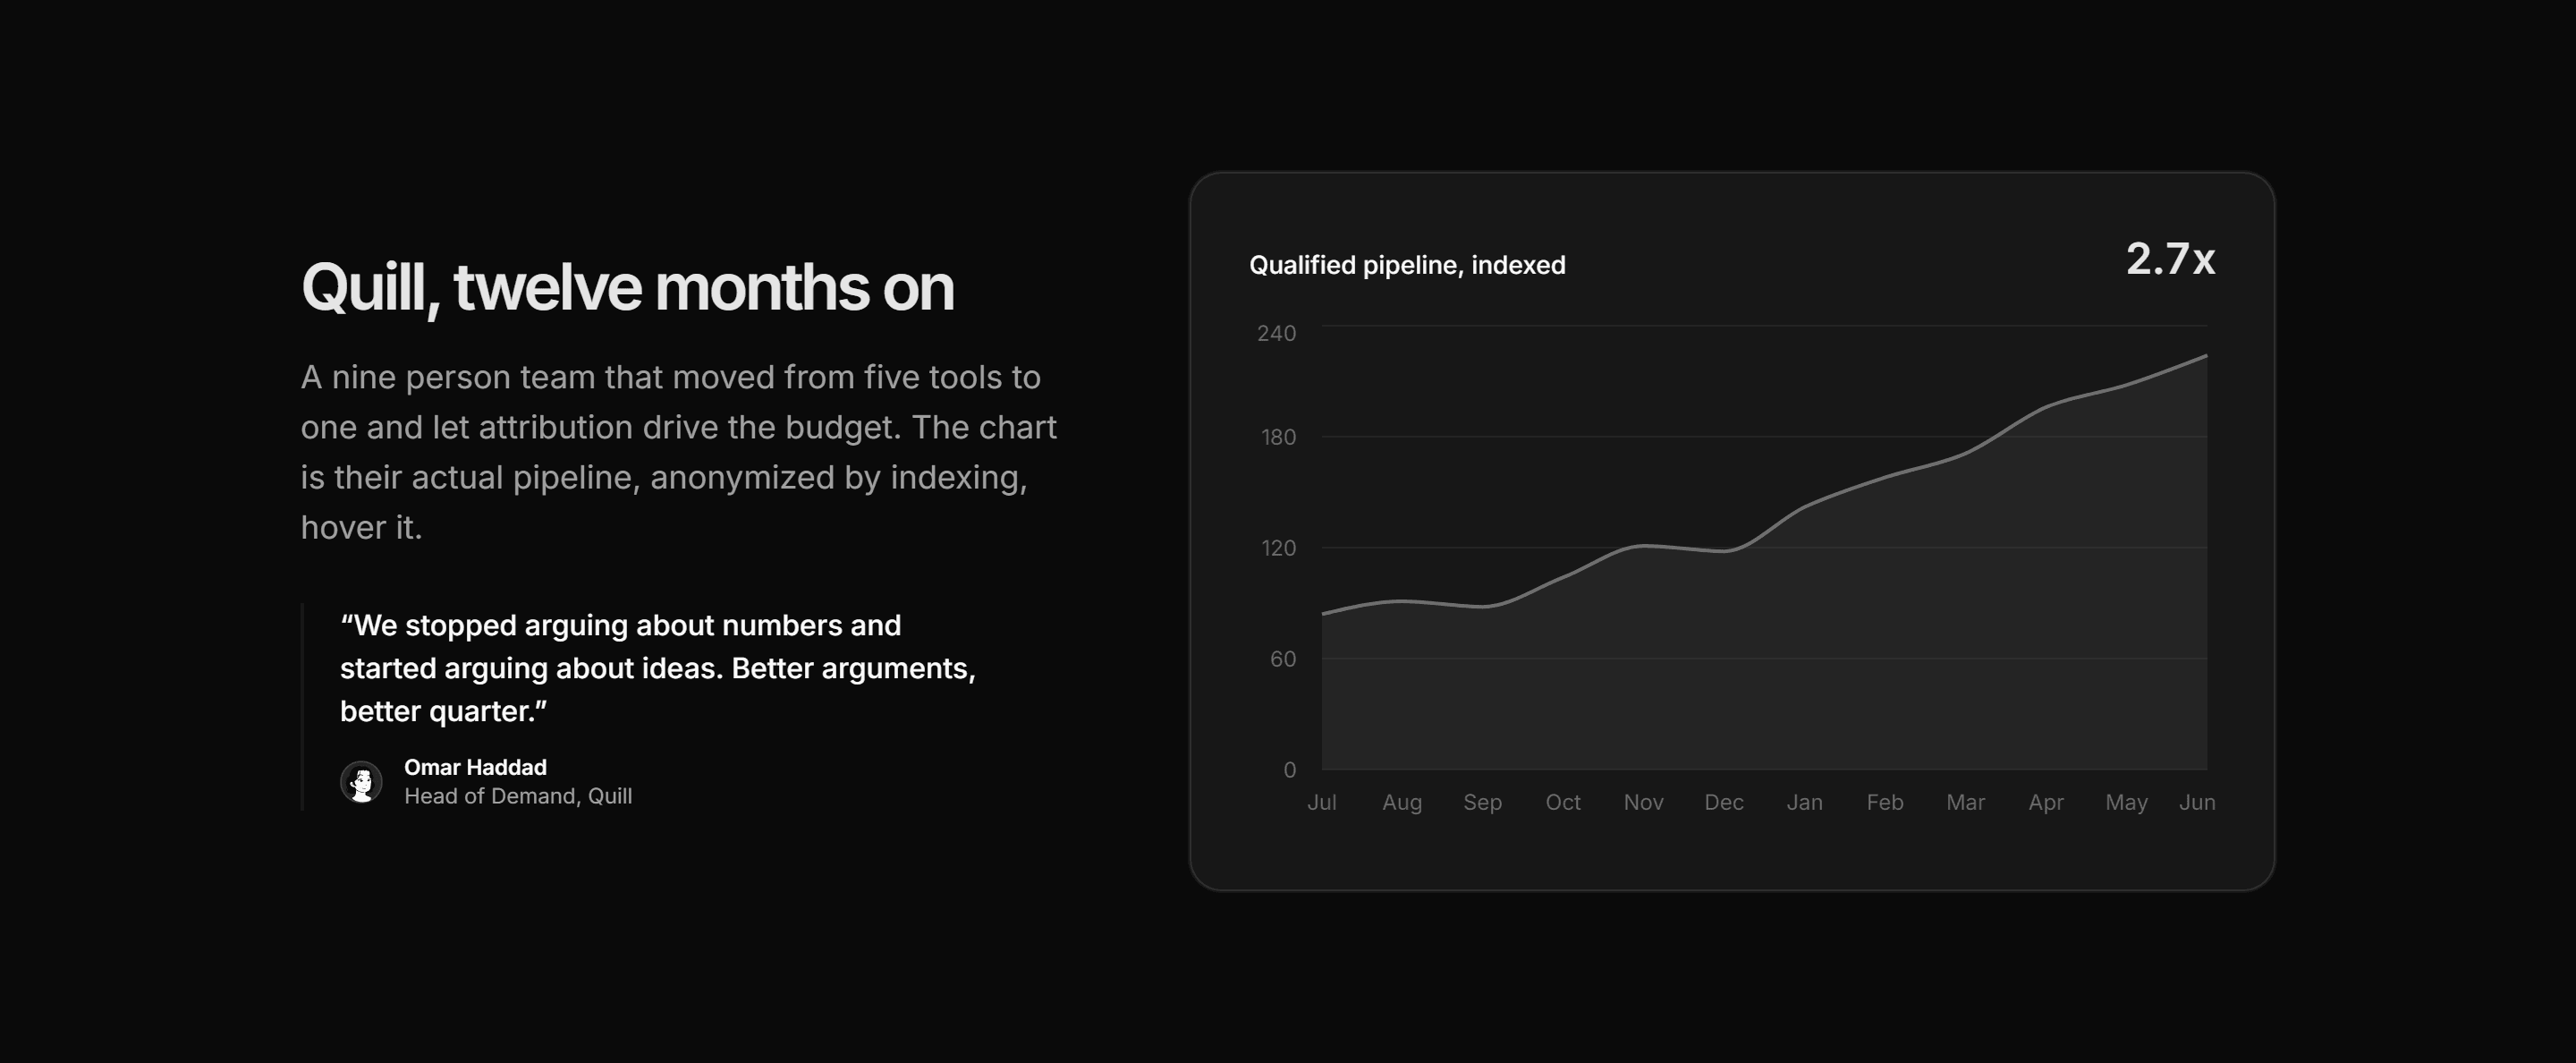Select the Dec month axis label
Screen dimensions: 2576x1063
coord(1723,802)
